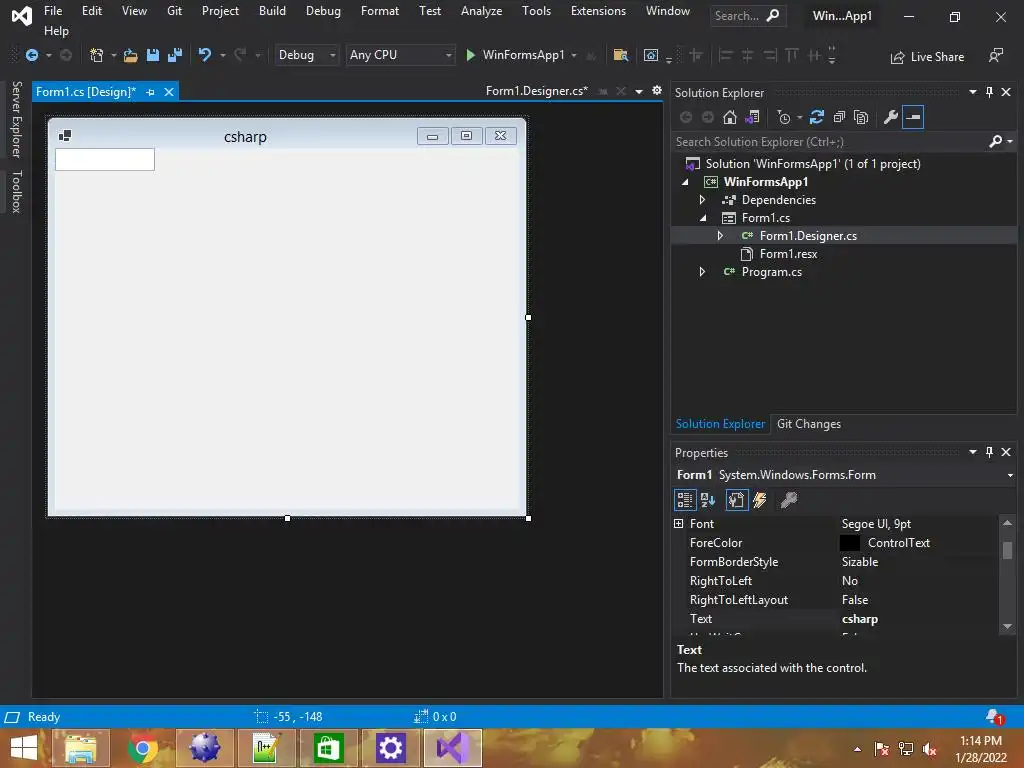The width and height of the screenshot is (1024, 768).
Task: Open the Build menu
Action: pyautogui.click(x=272, y=11)
